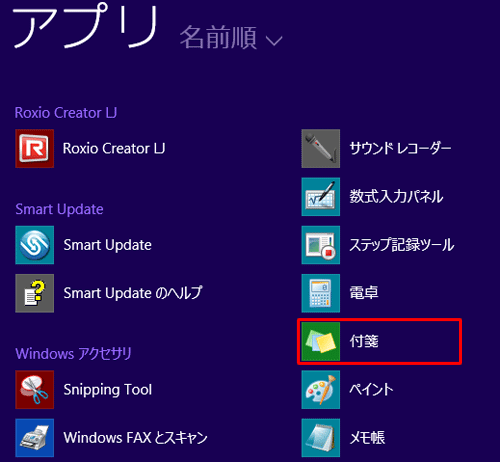Open the Smart Update help question-mark icon

pyautogui.click(x=34, y=293)
